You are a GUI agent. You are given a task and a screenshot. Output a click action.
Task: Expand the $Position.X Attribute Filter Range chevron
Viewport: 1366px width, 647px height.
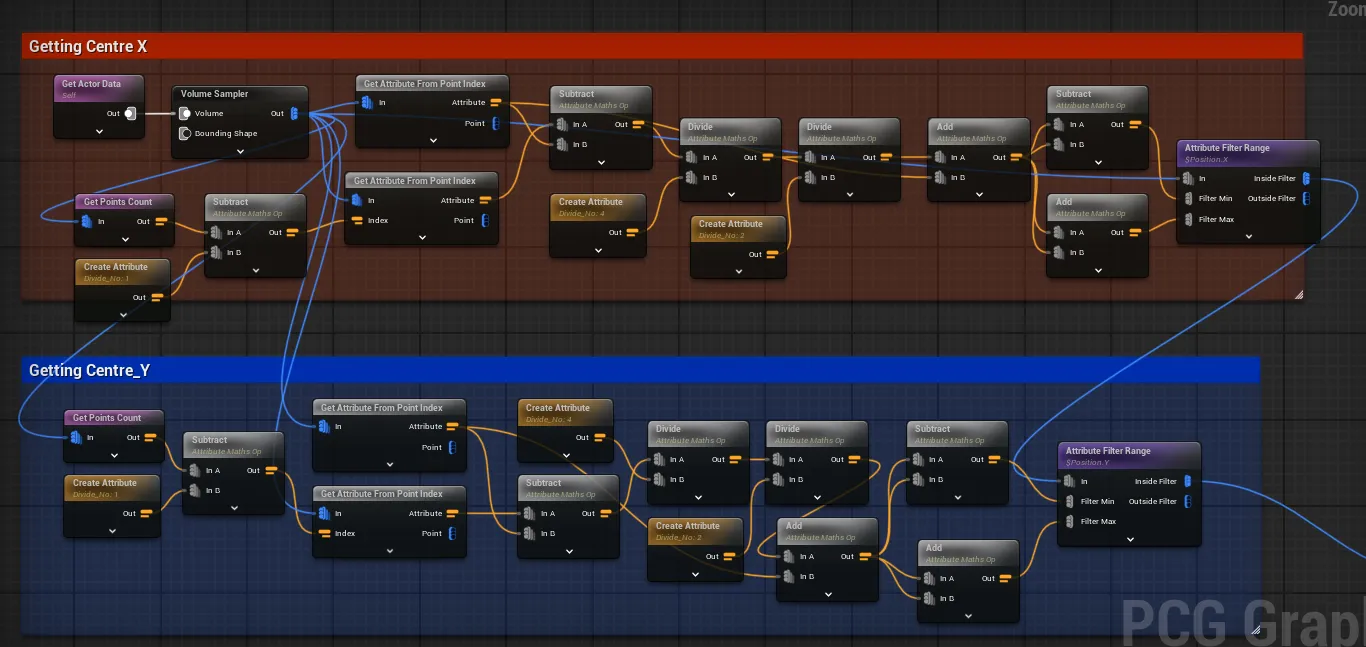click(x=1248, y=237)
